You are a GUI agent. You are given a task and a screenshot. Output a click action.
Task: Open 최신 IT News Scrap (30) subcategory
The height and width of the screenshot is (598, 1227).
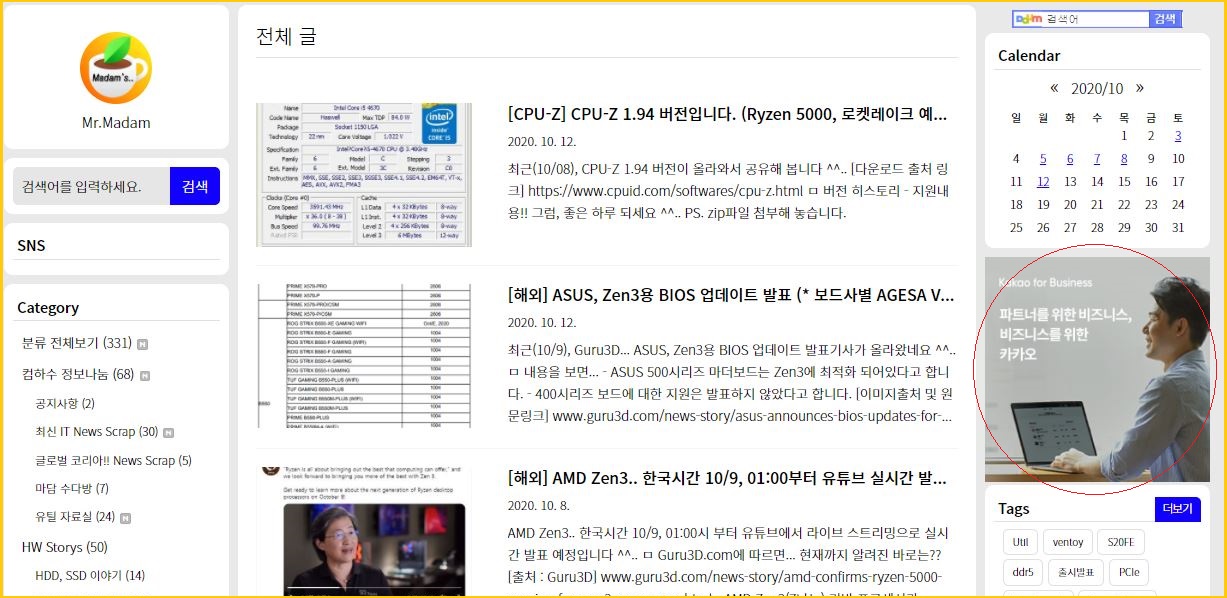tap(97, 432)
